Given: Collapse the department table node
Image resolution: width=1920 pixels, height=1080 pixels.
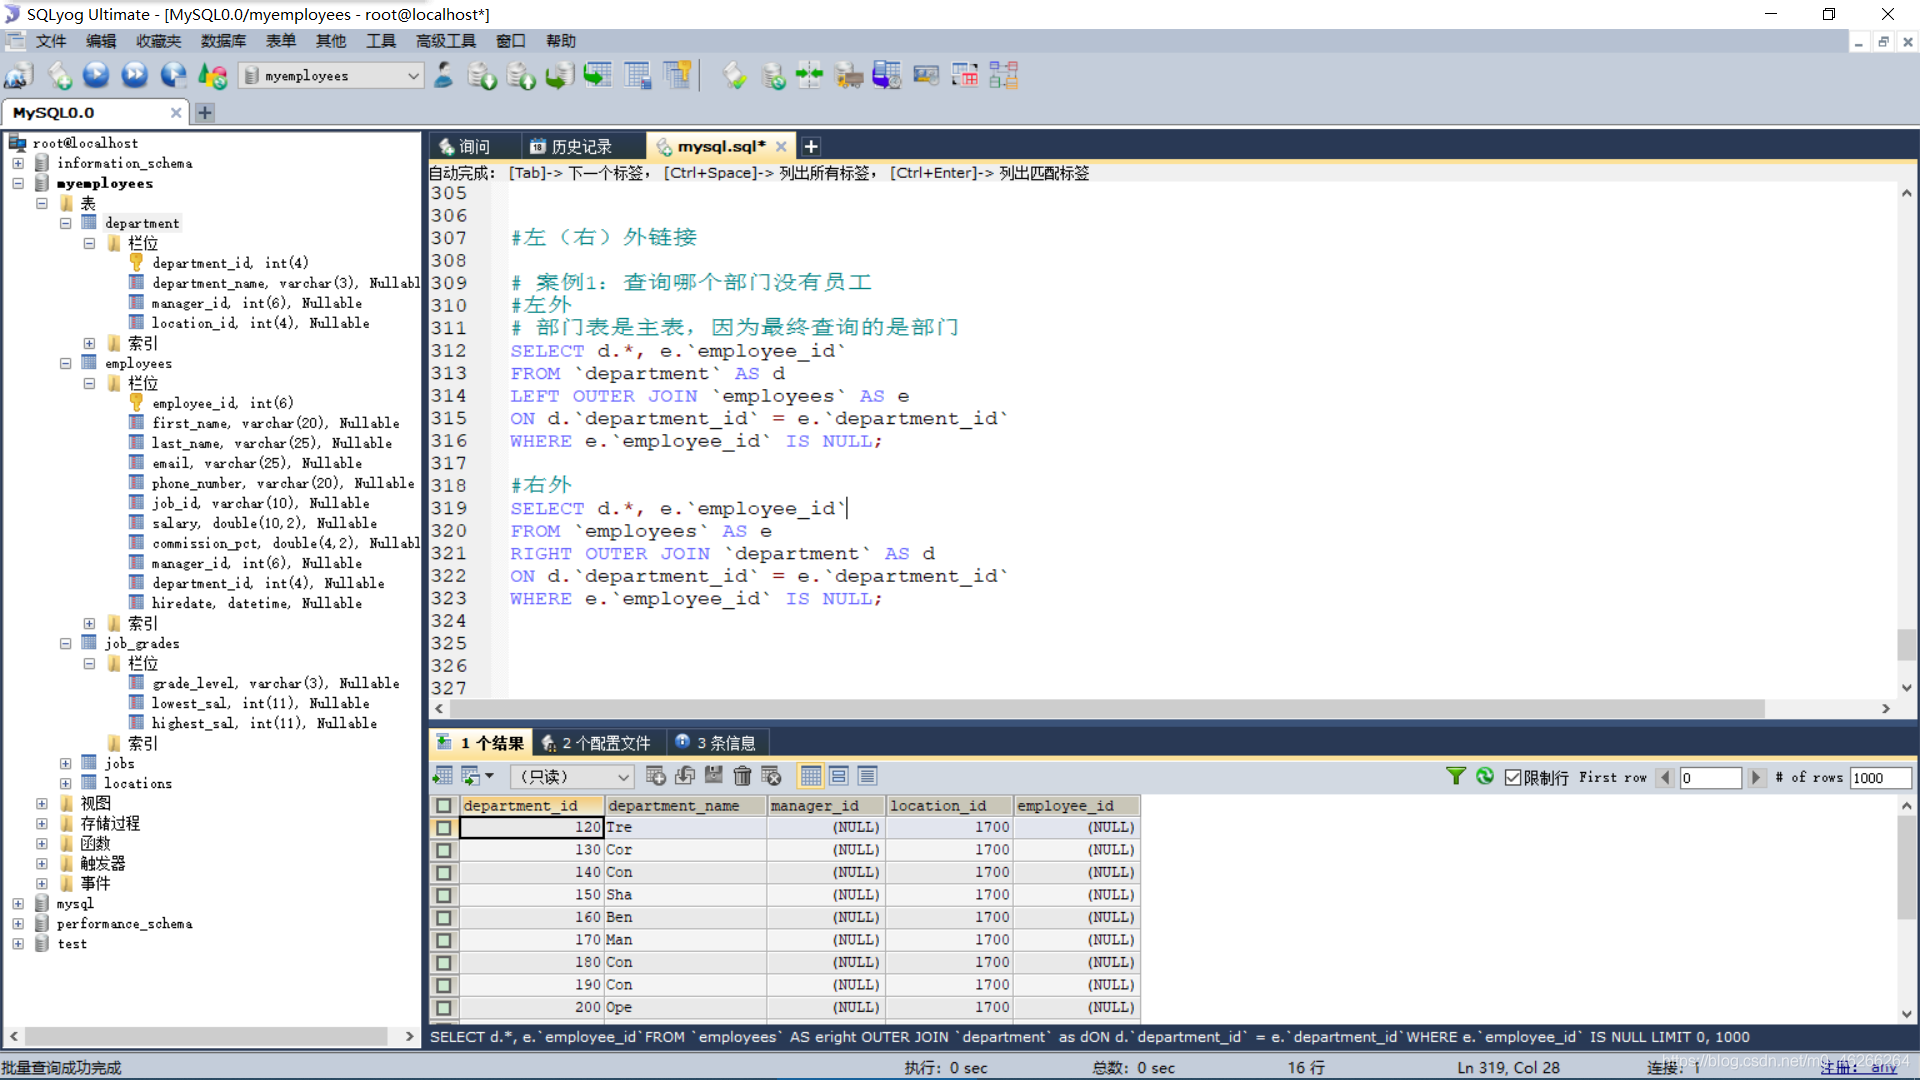Looking at the screenshot, I should [x=65, y=223].
